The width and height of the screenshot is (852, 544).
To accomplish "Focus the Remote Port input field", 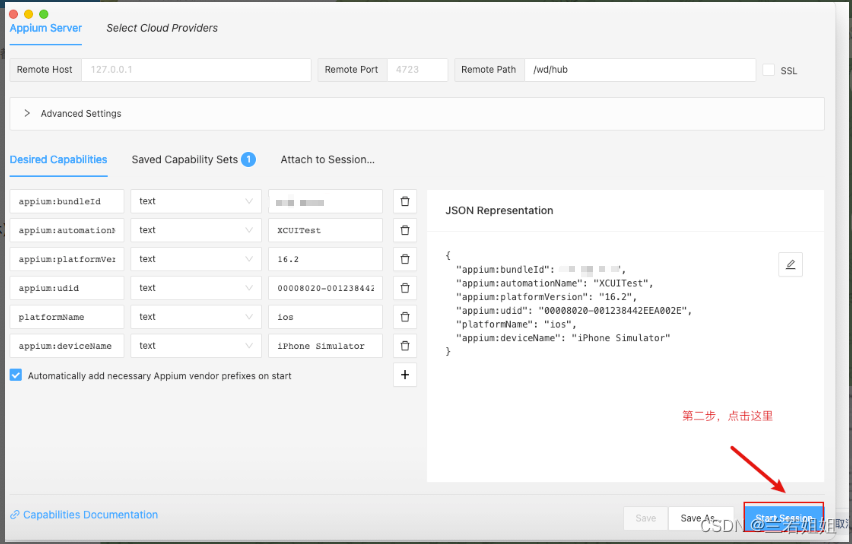I will (x=417, y=70).
